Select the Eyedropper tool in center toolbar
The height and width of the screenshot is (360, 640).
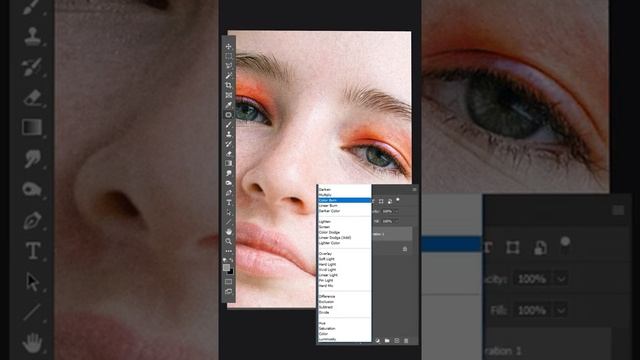(x=229, y=105)
